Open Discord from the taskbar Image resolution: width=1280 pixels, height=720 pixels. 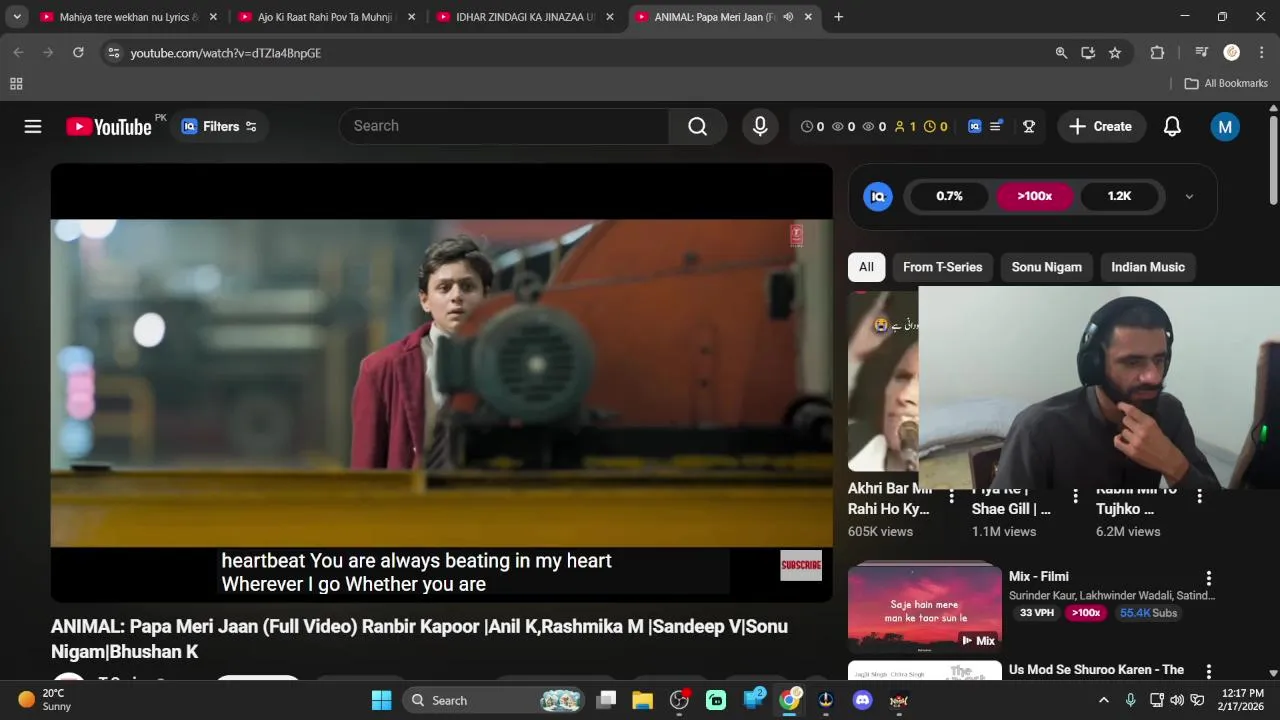click(862, 700)
